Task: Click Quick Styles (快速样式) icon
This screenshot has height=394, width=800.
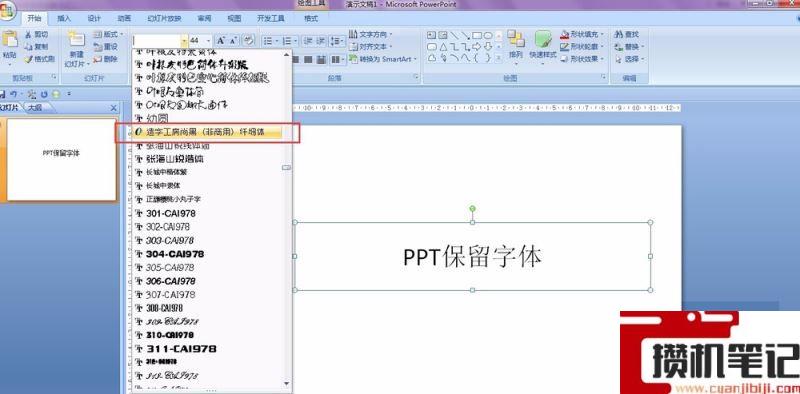Action: click(543, 40)
